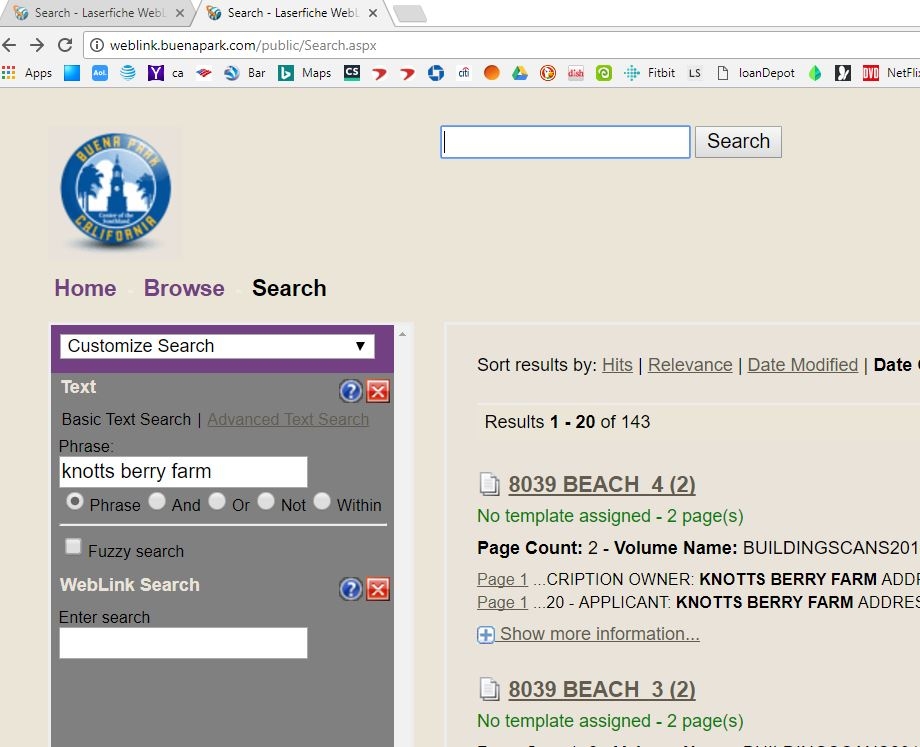Select the Or radio button

(x=217, y=502)
